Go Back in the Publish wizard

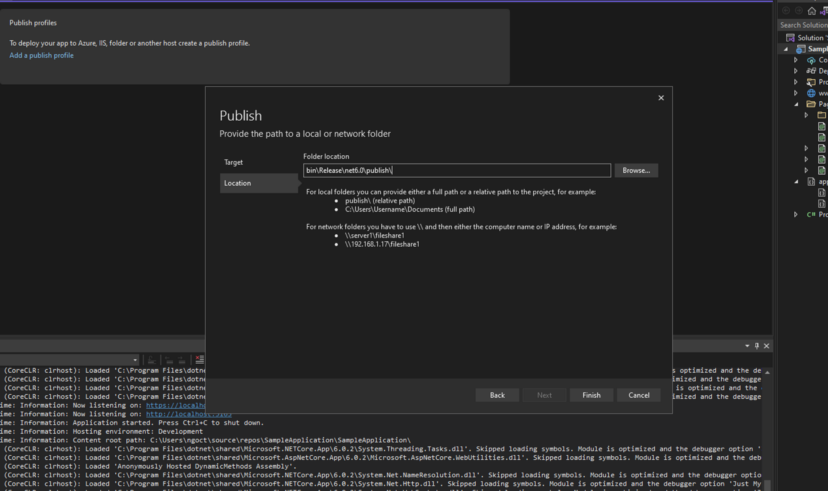tap(497, 395)
